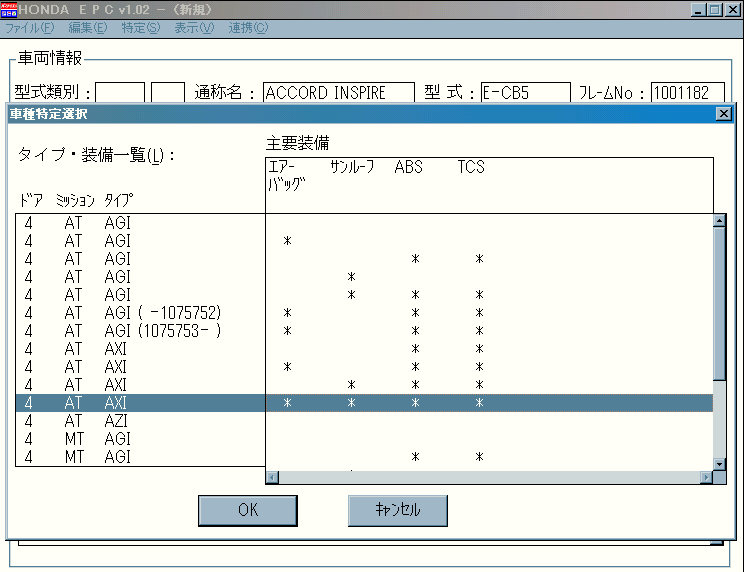744x572 pixels.
Task: Click the ドア column label
Action: pyautogui.click(x=31, y=201)
